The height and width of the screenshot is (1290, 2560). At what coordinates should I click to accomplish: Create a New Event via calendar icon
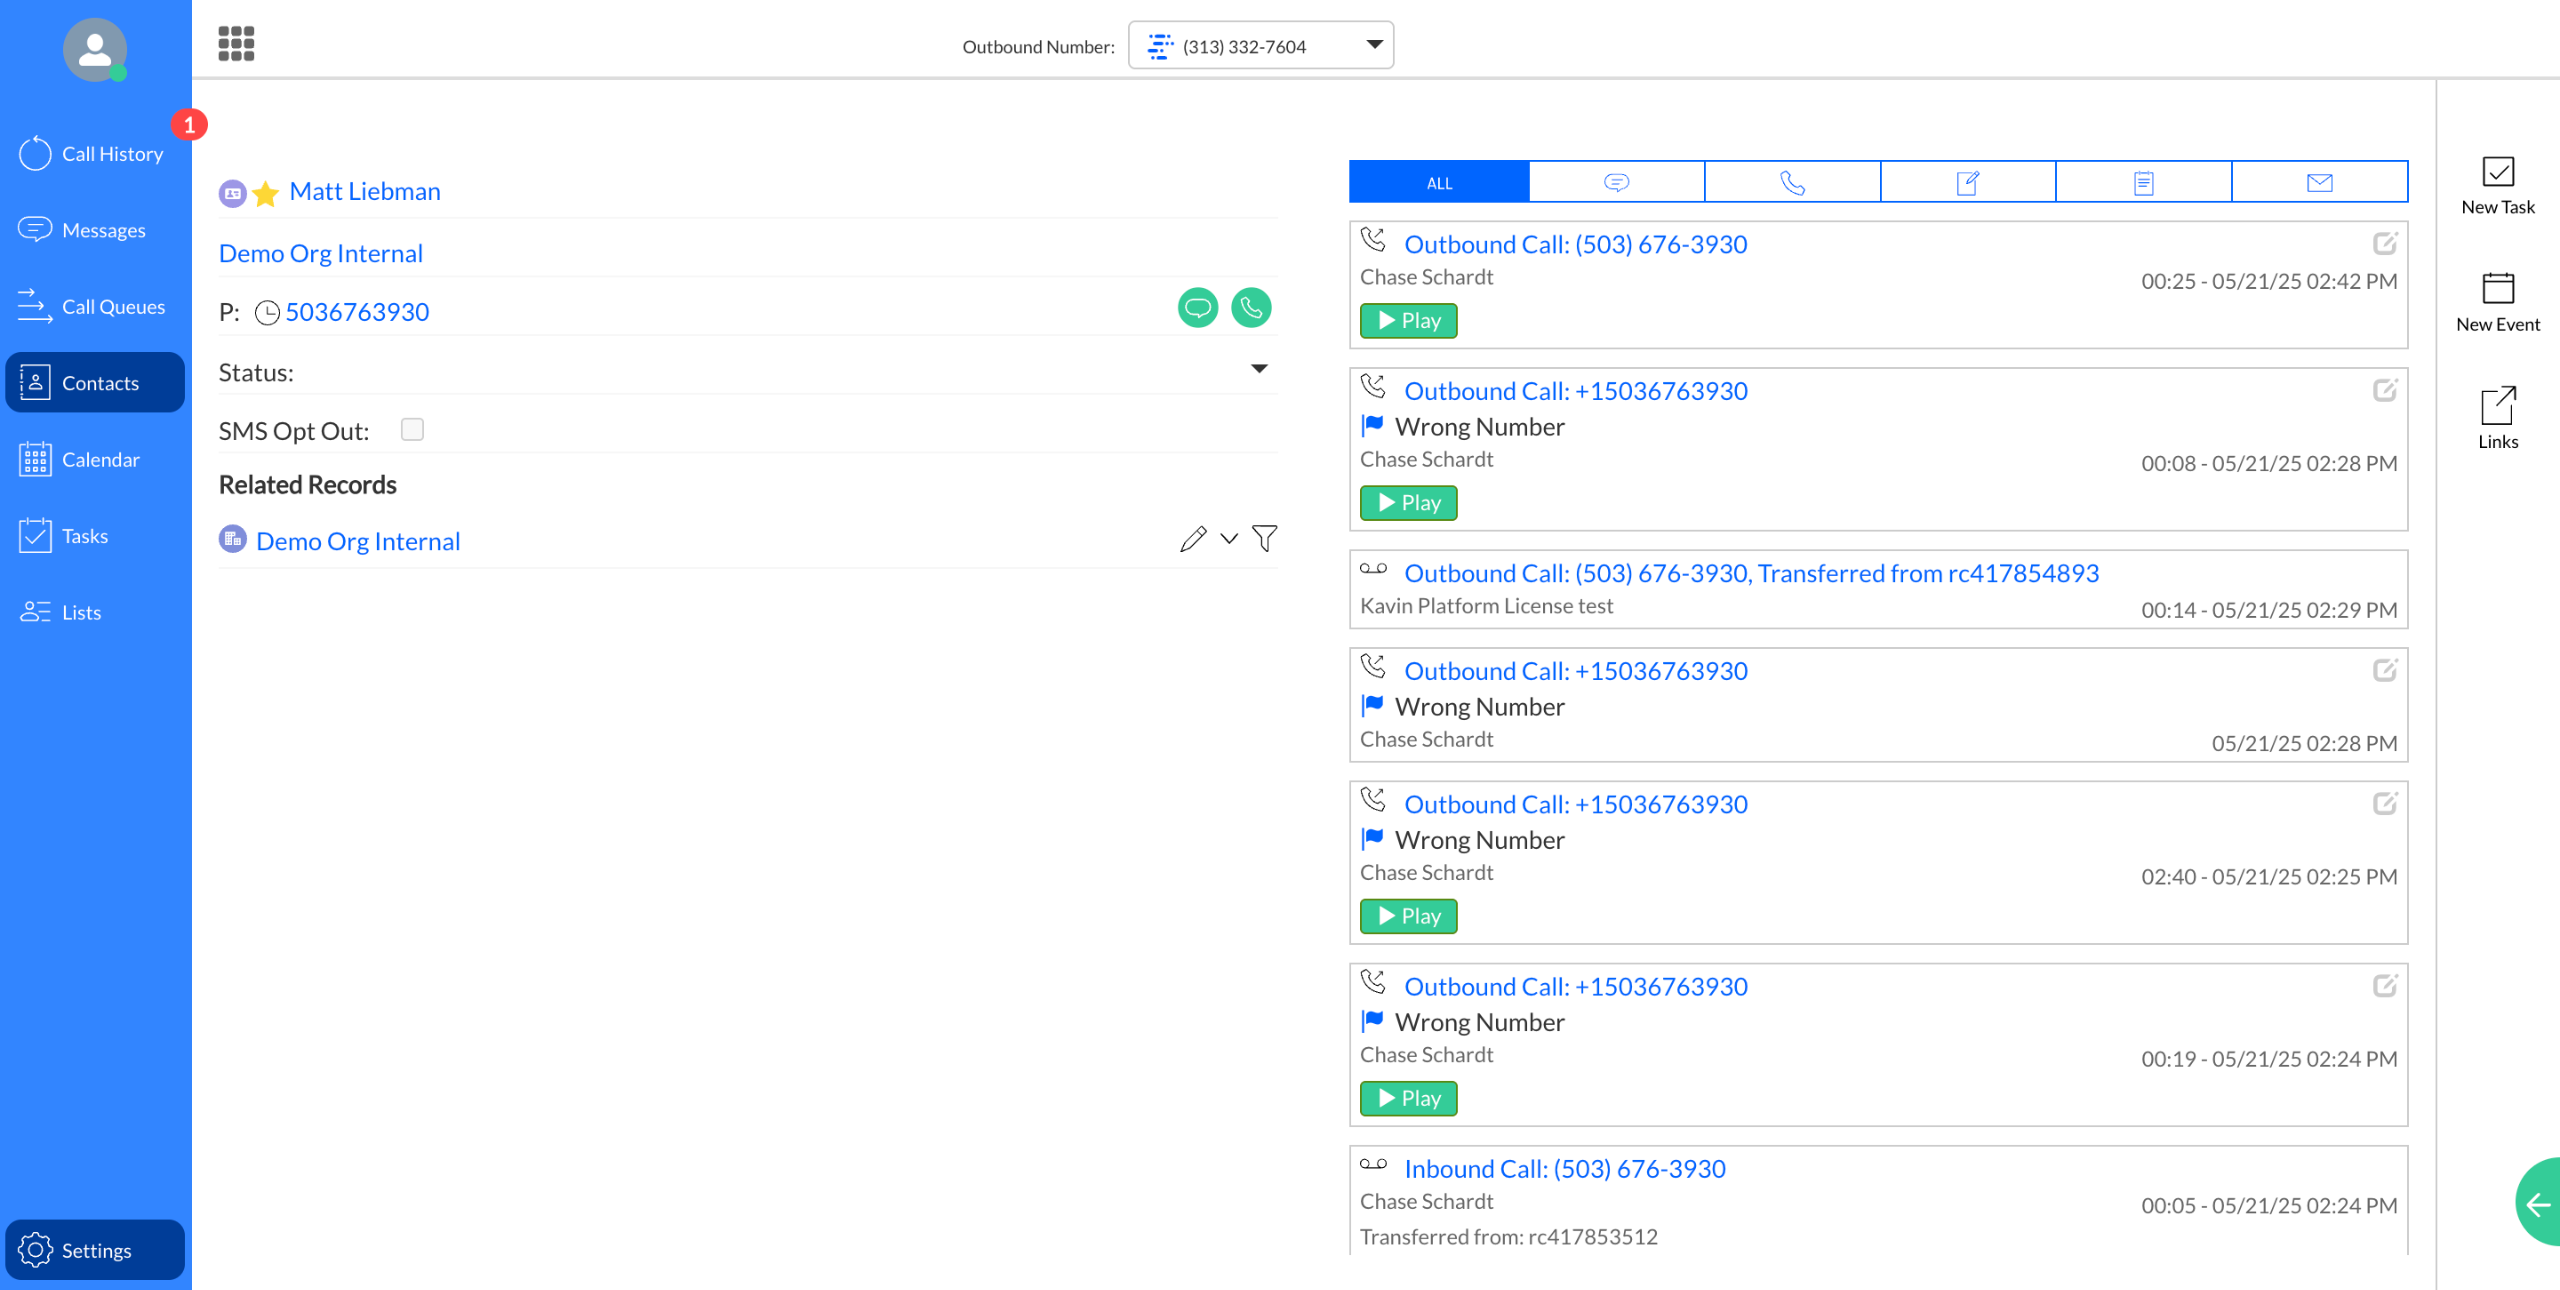tap(2497, 303)
